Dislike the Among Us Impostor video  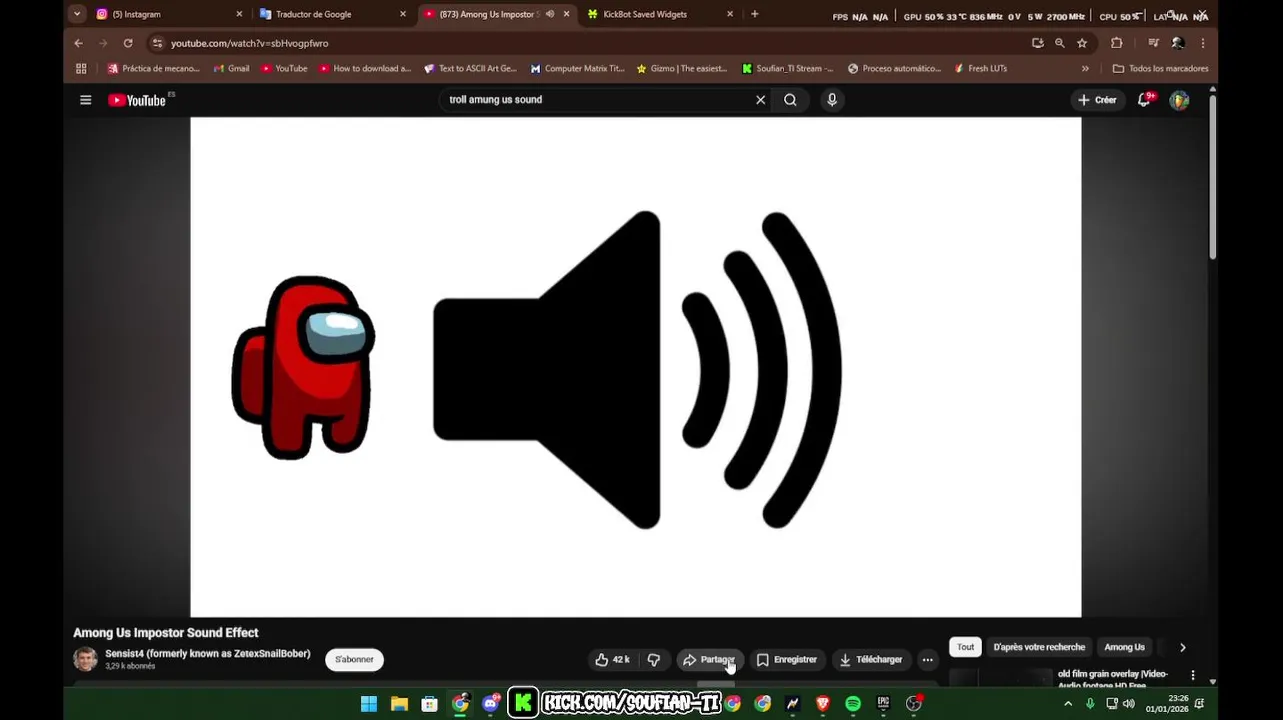click(654, 660)
